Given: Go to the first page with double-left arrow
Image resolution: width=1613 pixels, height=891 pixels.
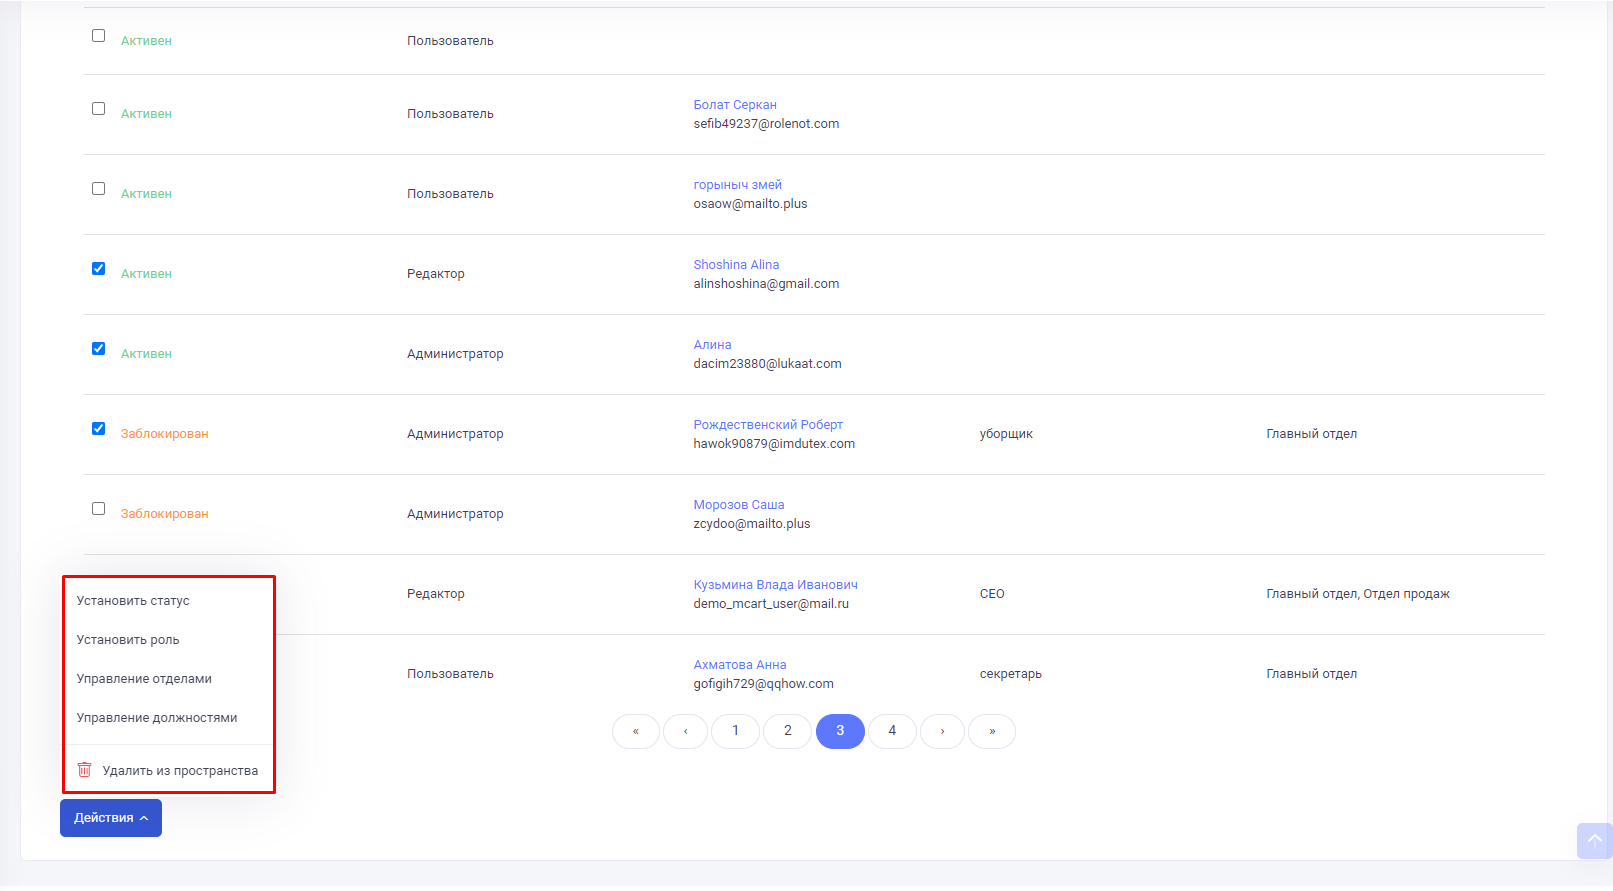Looking at the screenshot, I should tap(636, 731).
